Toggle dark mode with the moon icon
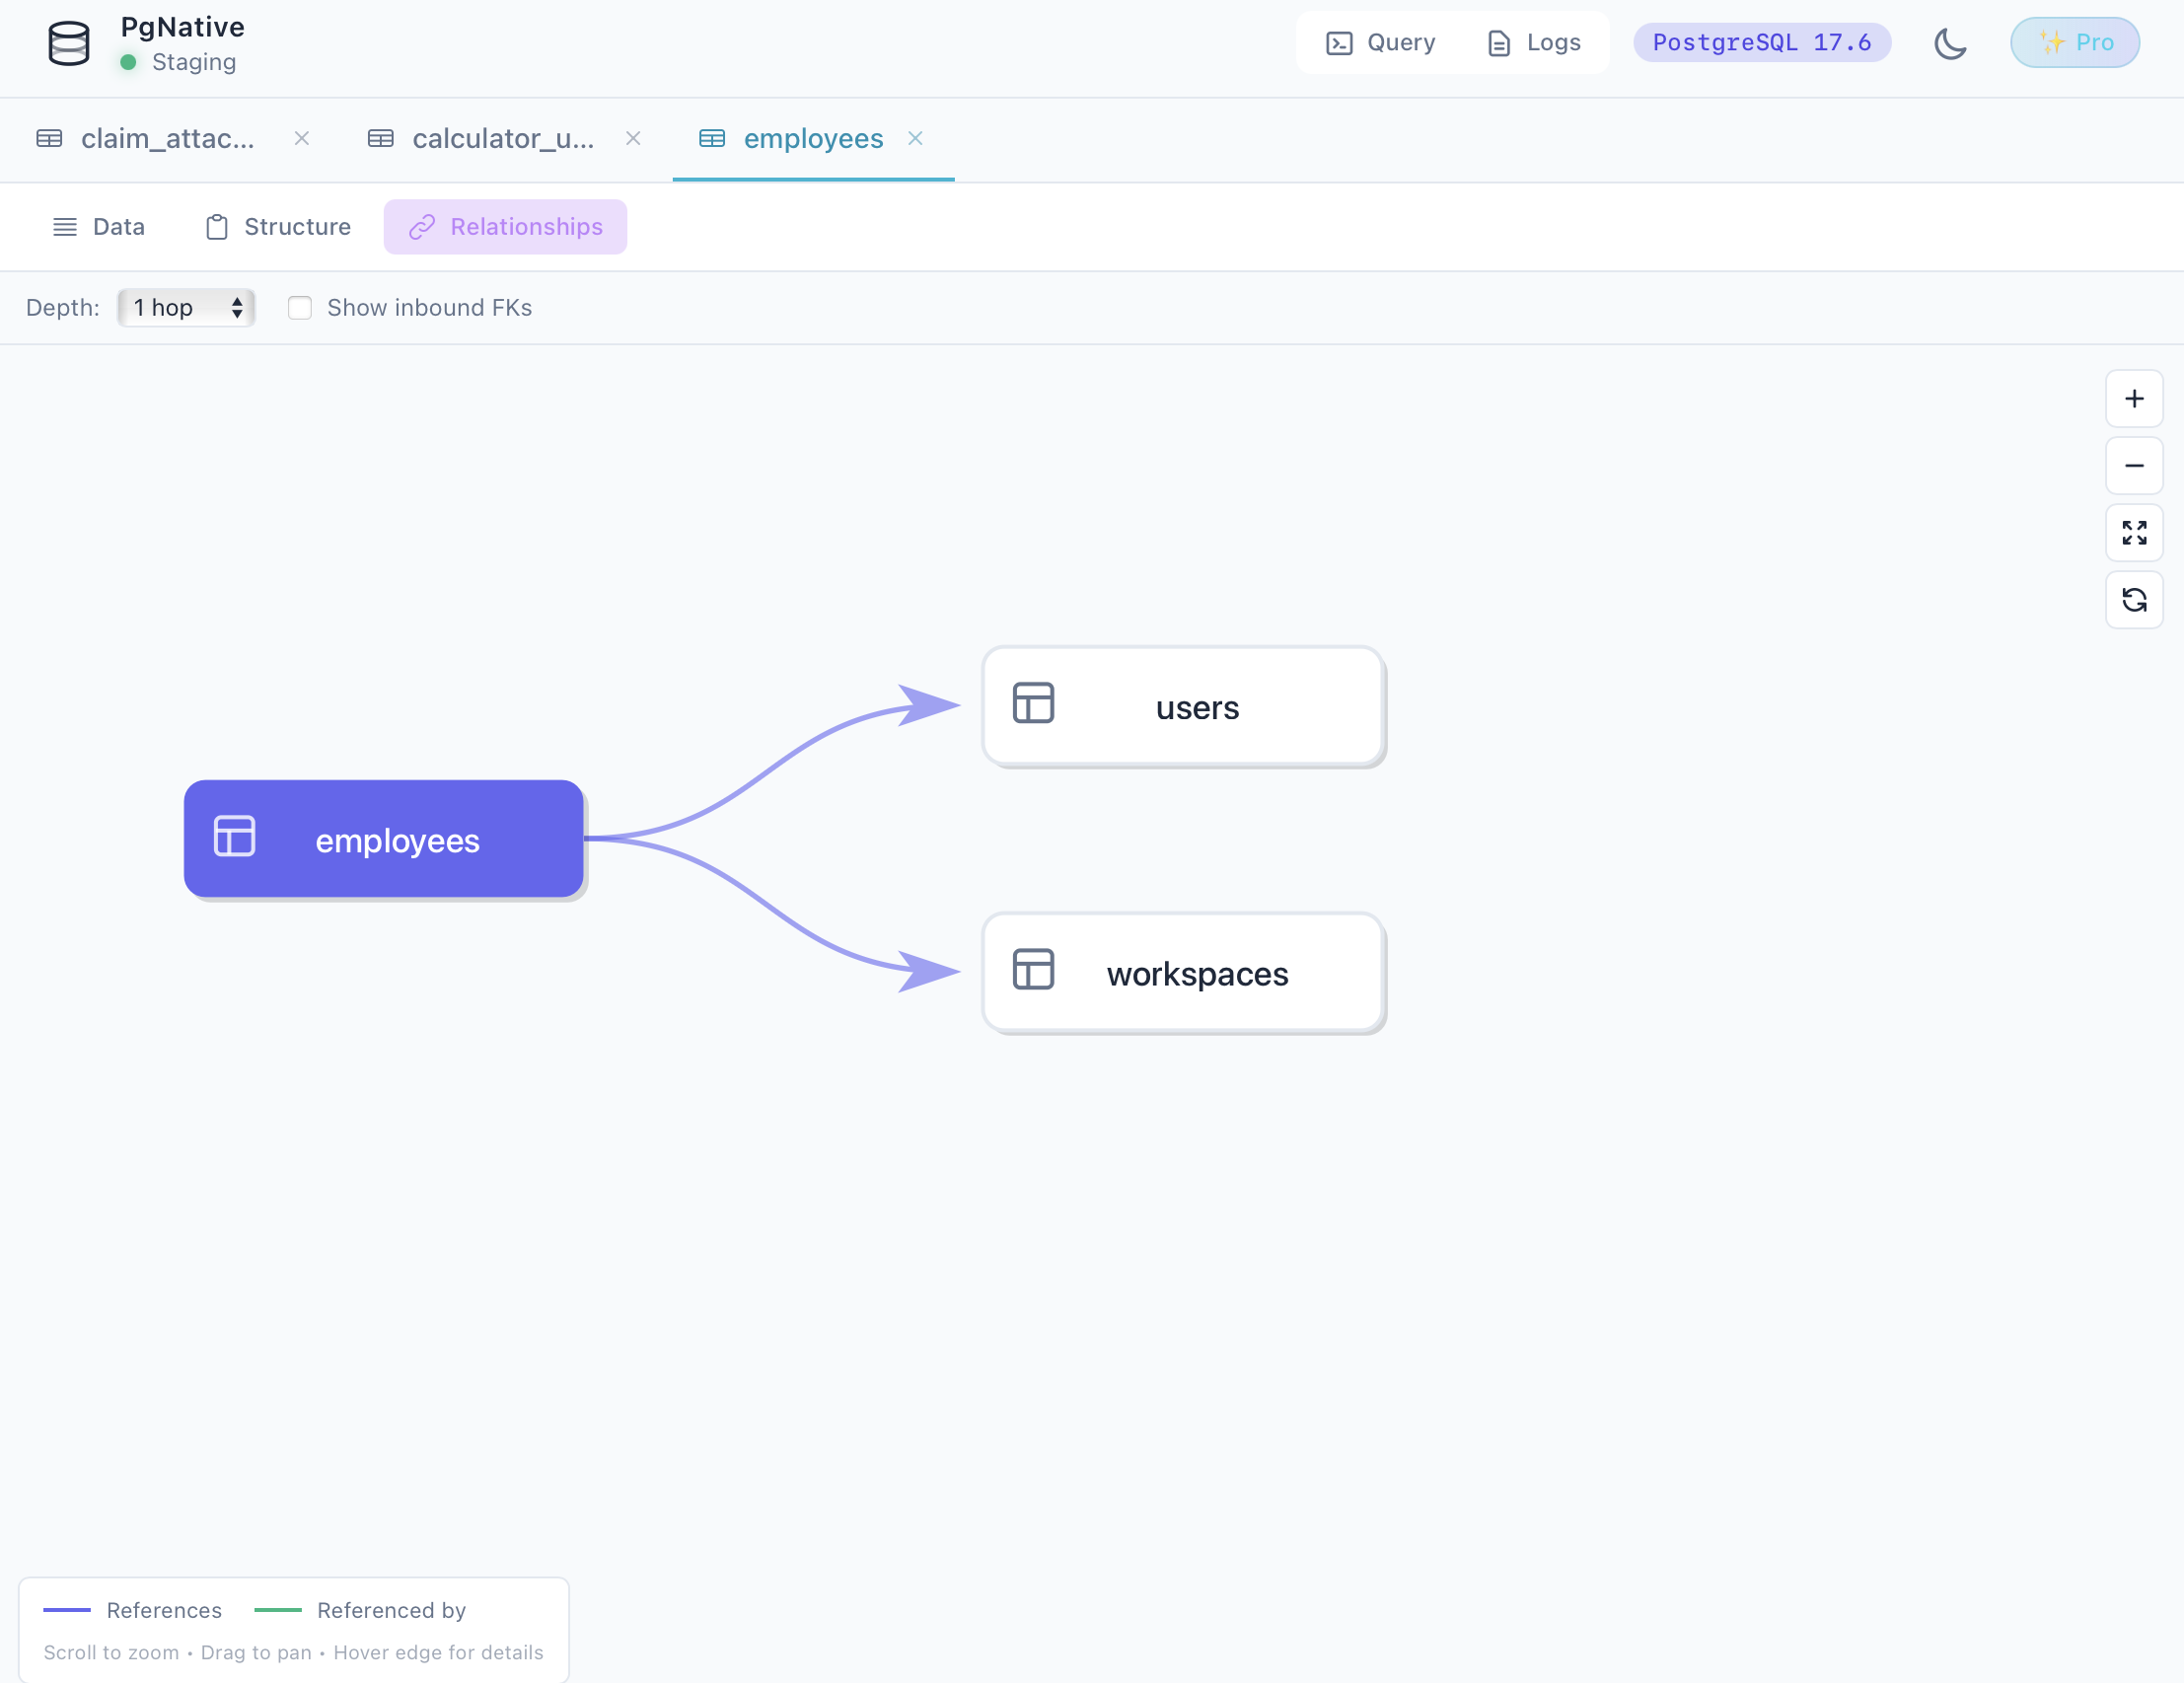This screenshot has width=2184, height=1683. [x=1951, y=44]
